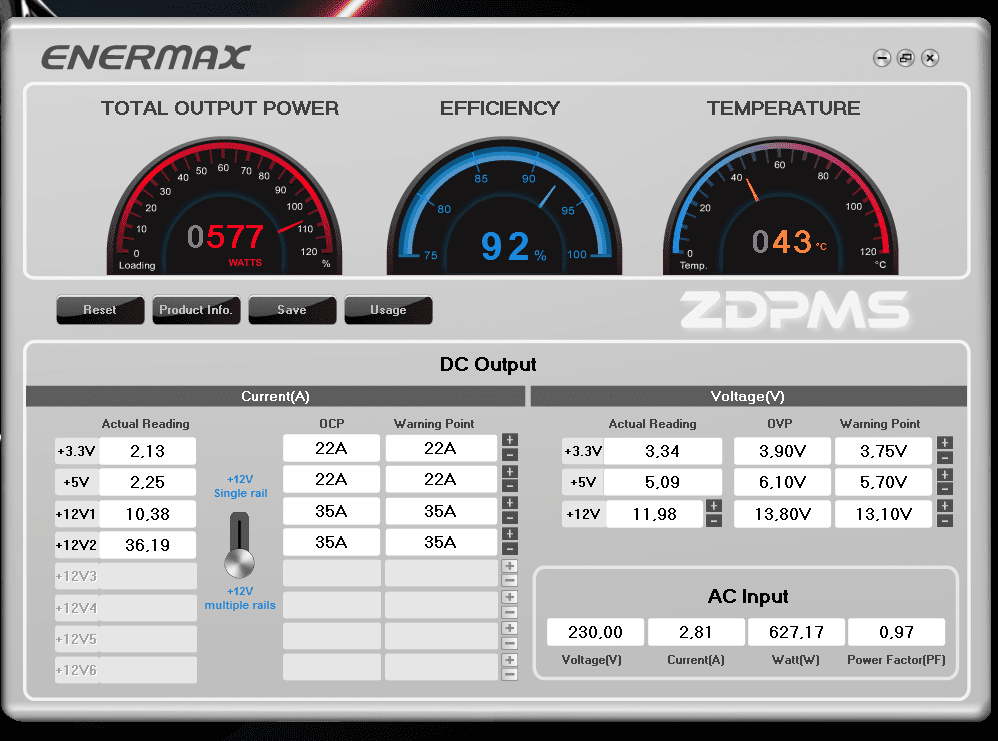Screen dimensions: 998x741
Task: Lower +12V actual voltage reading
Action: (714, 520)
